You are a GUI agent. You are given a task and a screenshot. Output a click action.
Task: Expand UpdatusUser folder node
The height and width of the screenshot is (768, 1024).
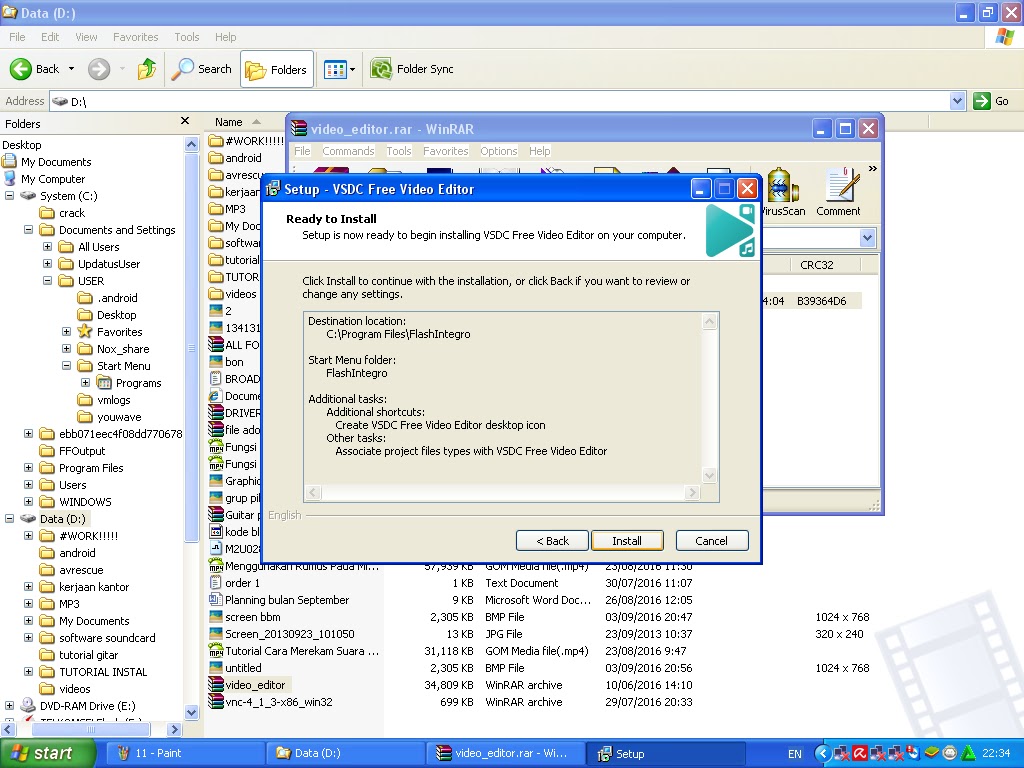point(48,264)
